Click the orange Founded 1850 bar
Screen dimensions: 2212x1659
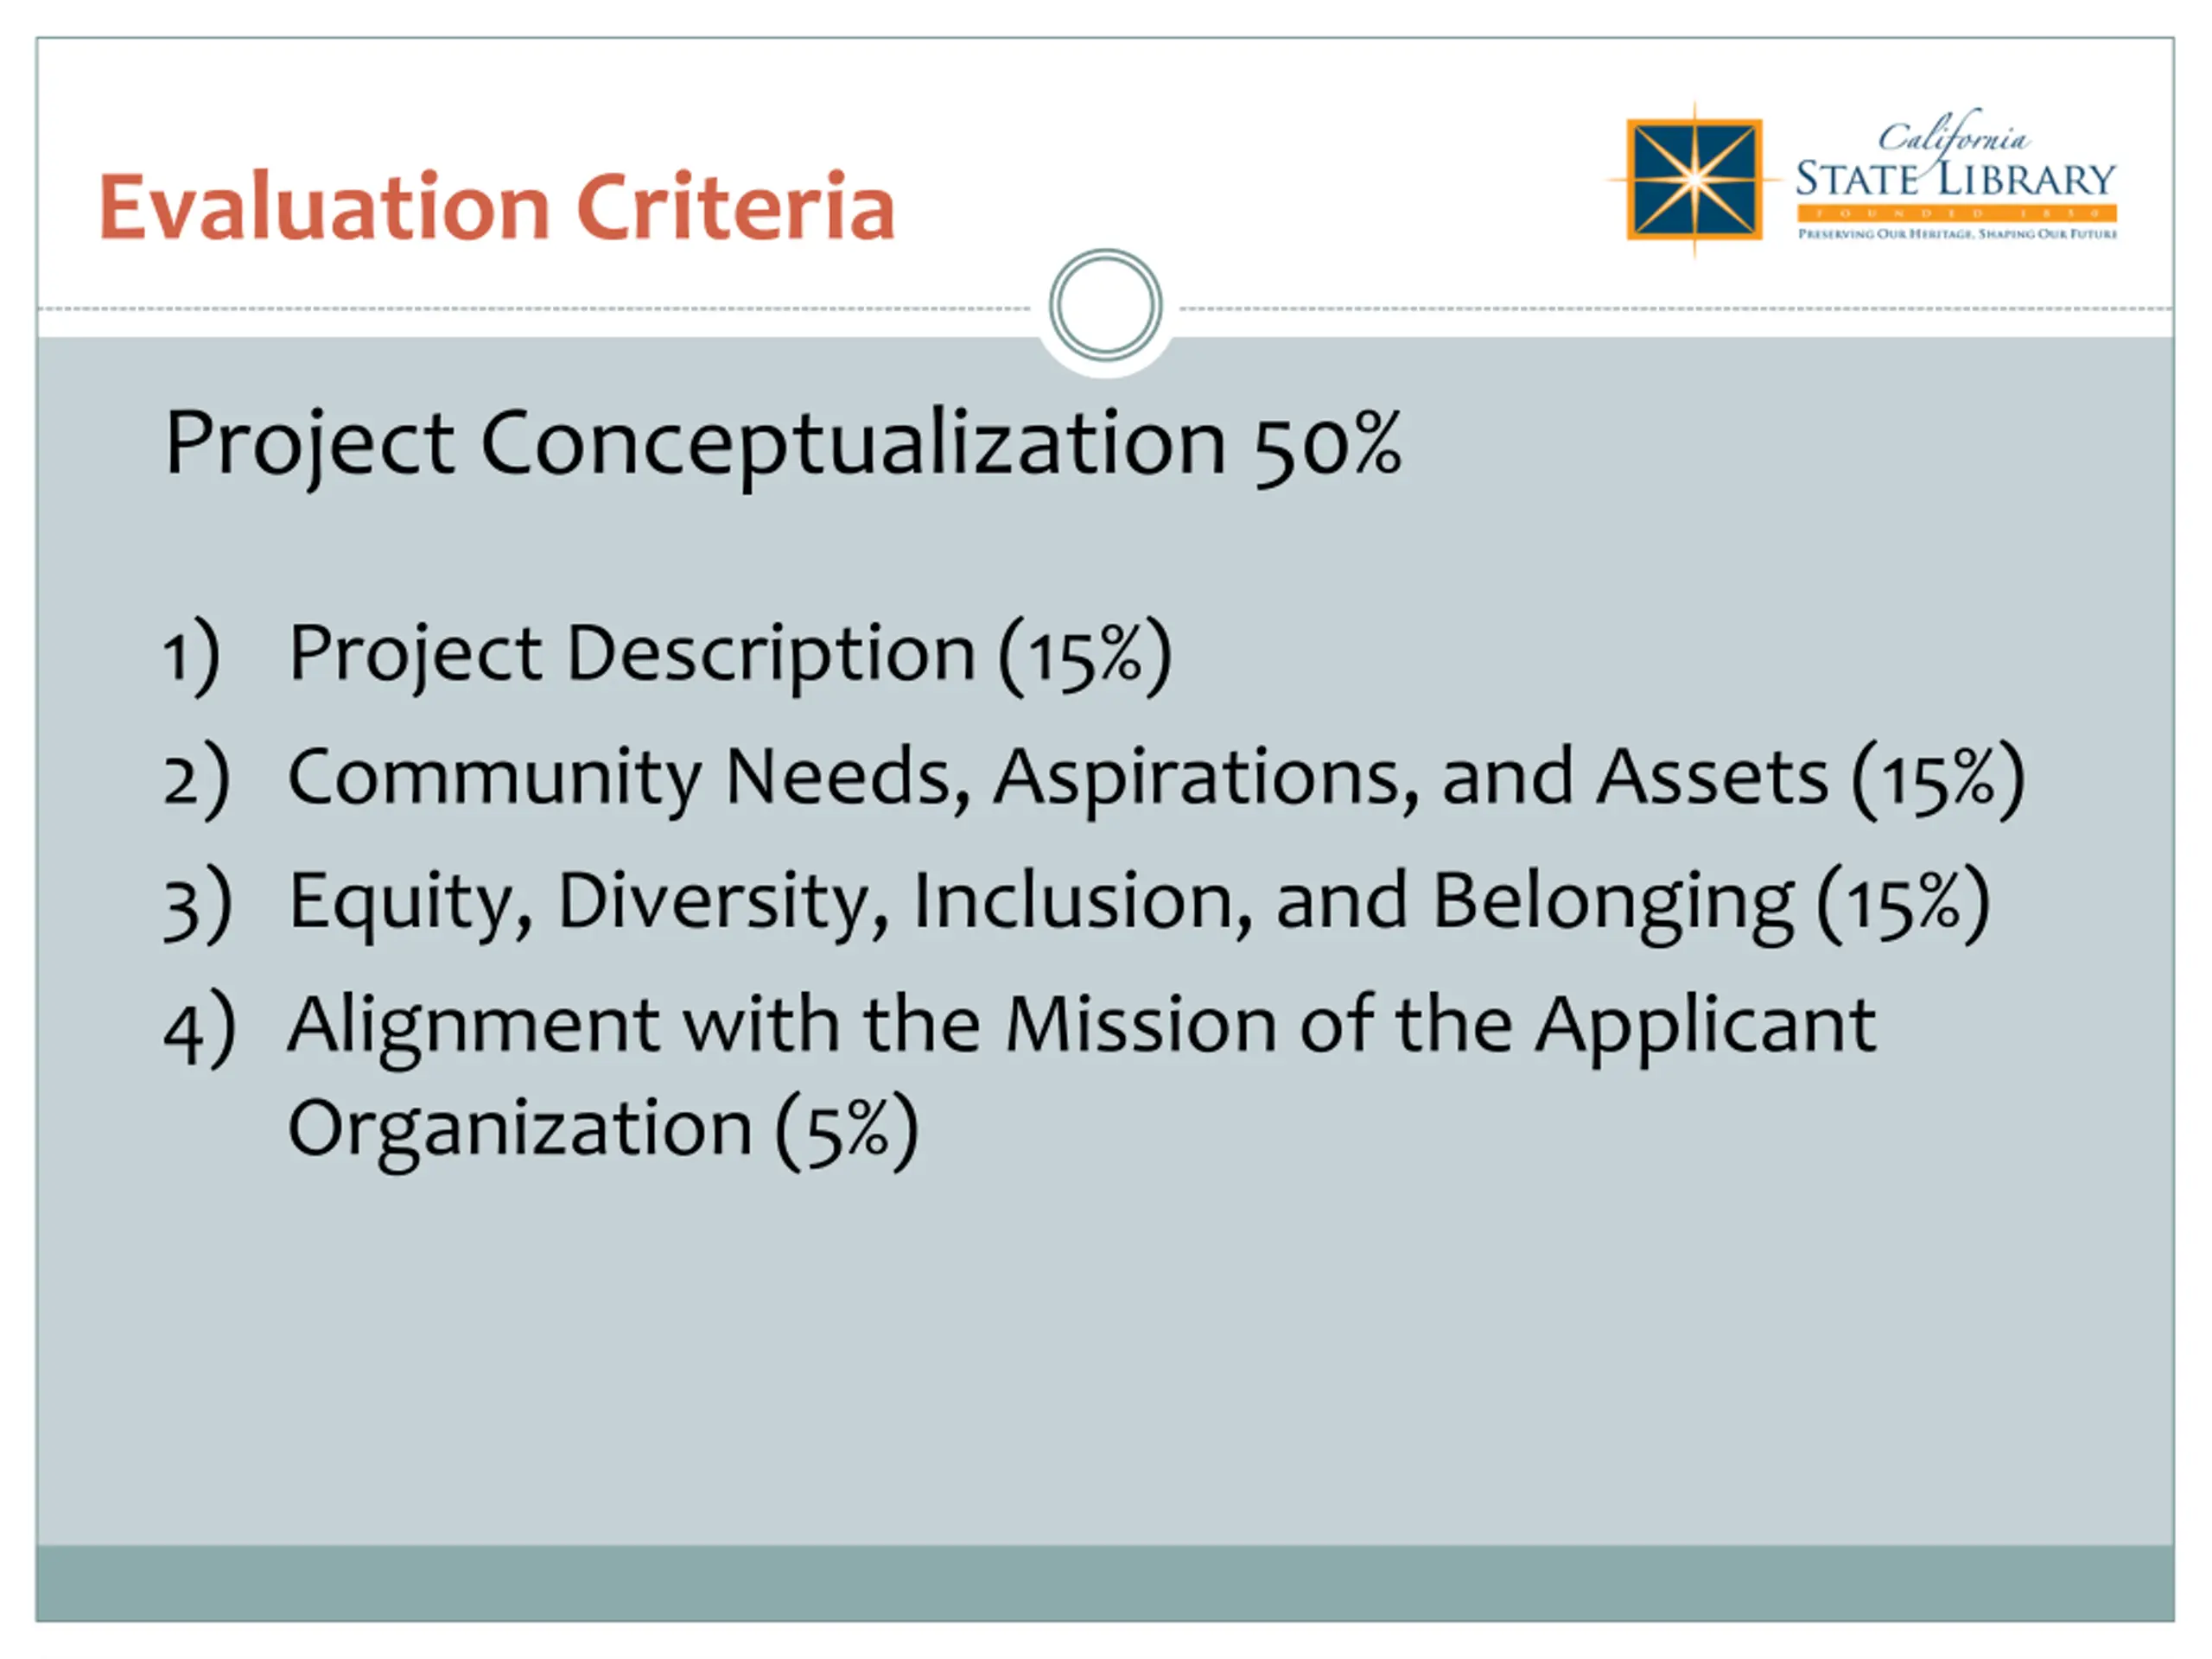(1956, 213)
